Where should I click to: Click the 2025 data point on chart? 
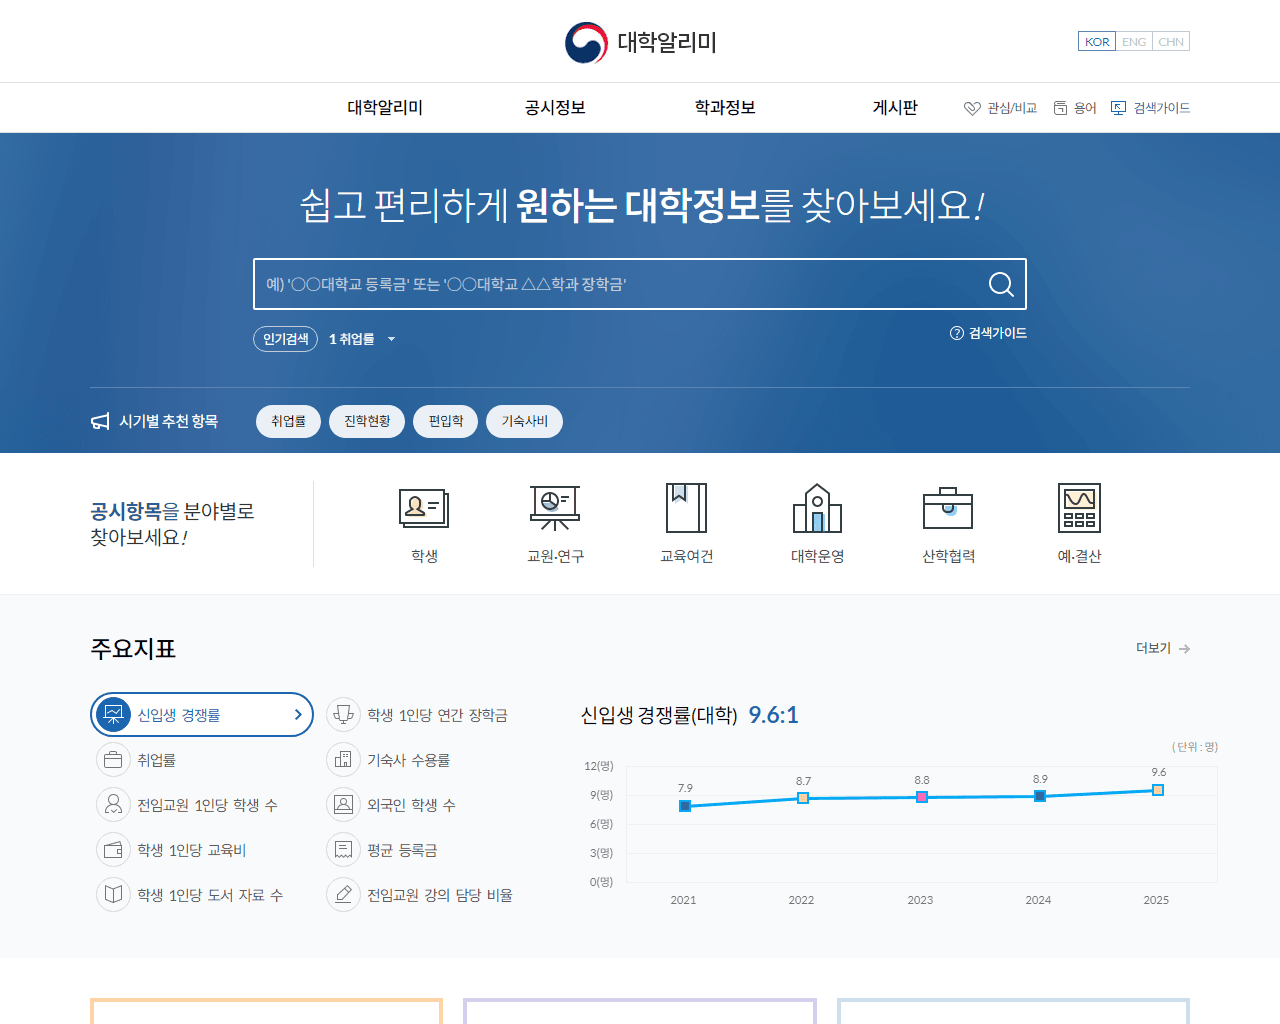1157,790
